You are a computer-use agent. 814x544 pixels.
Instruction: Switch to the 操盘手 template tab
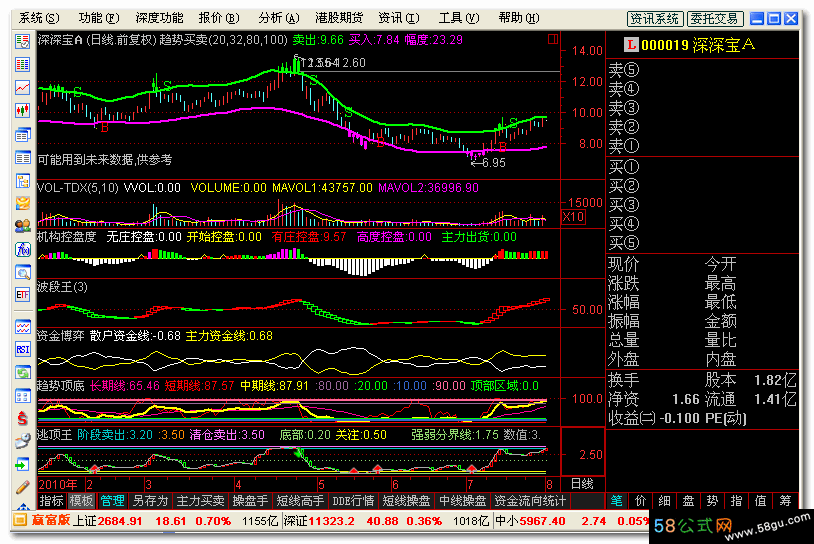250,500
